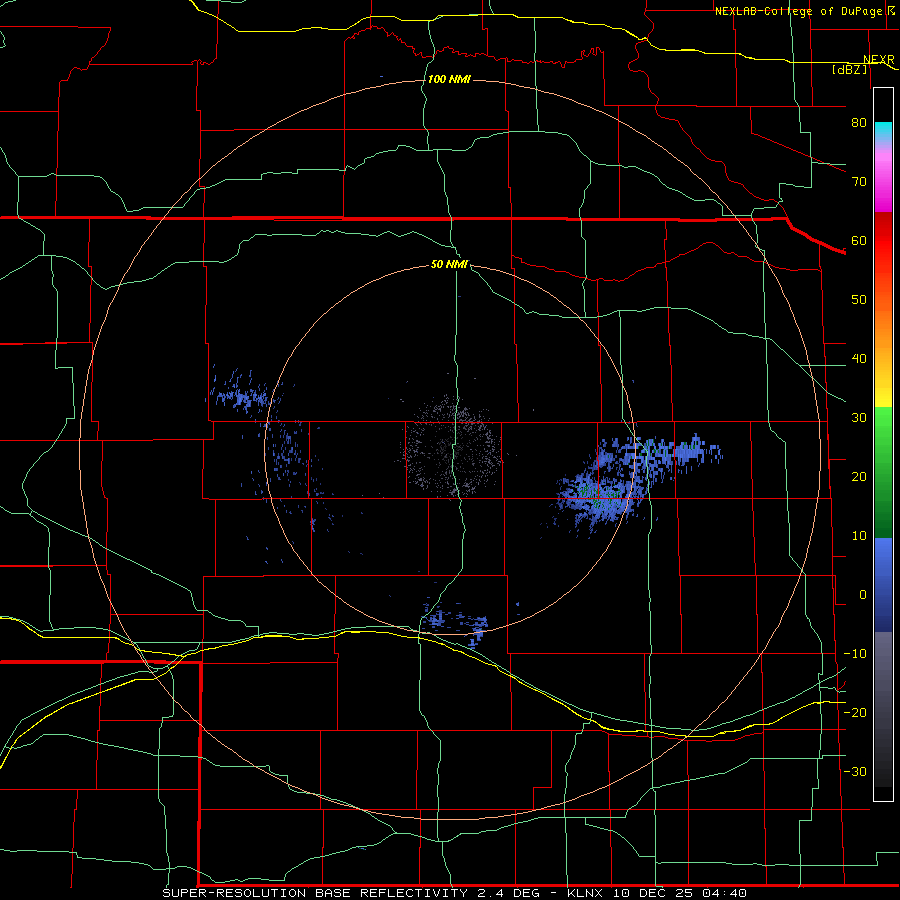Click the blue echo south near 50 NMI ring
The height and width of the screenshot is (900, 900).
pos(455,621)
